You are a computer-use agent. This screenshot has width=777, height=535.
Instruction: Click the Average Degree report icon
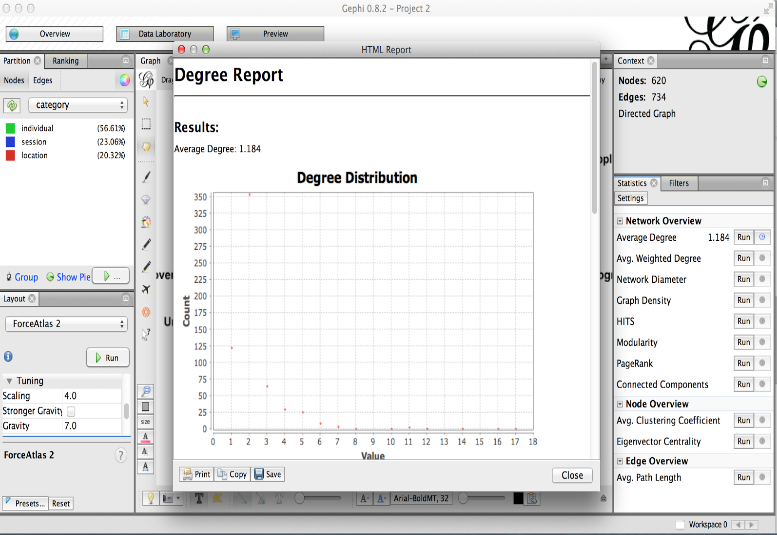point(762,237)
